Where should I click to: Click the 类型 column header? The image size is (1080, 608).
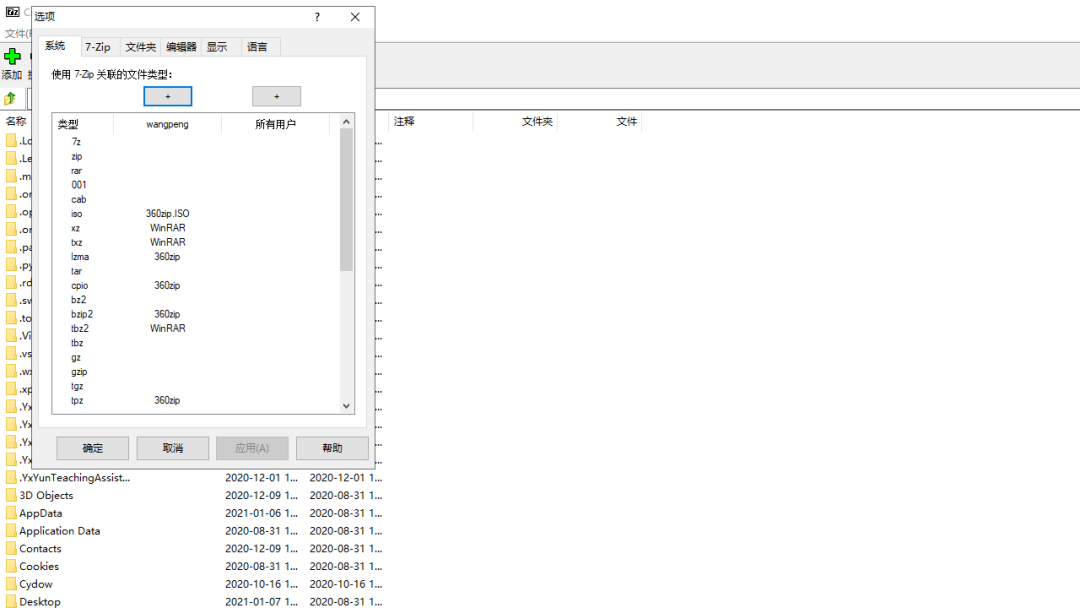click(68, 124)
